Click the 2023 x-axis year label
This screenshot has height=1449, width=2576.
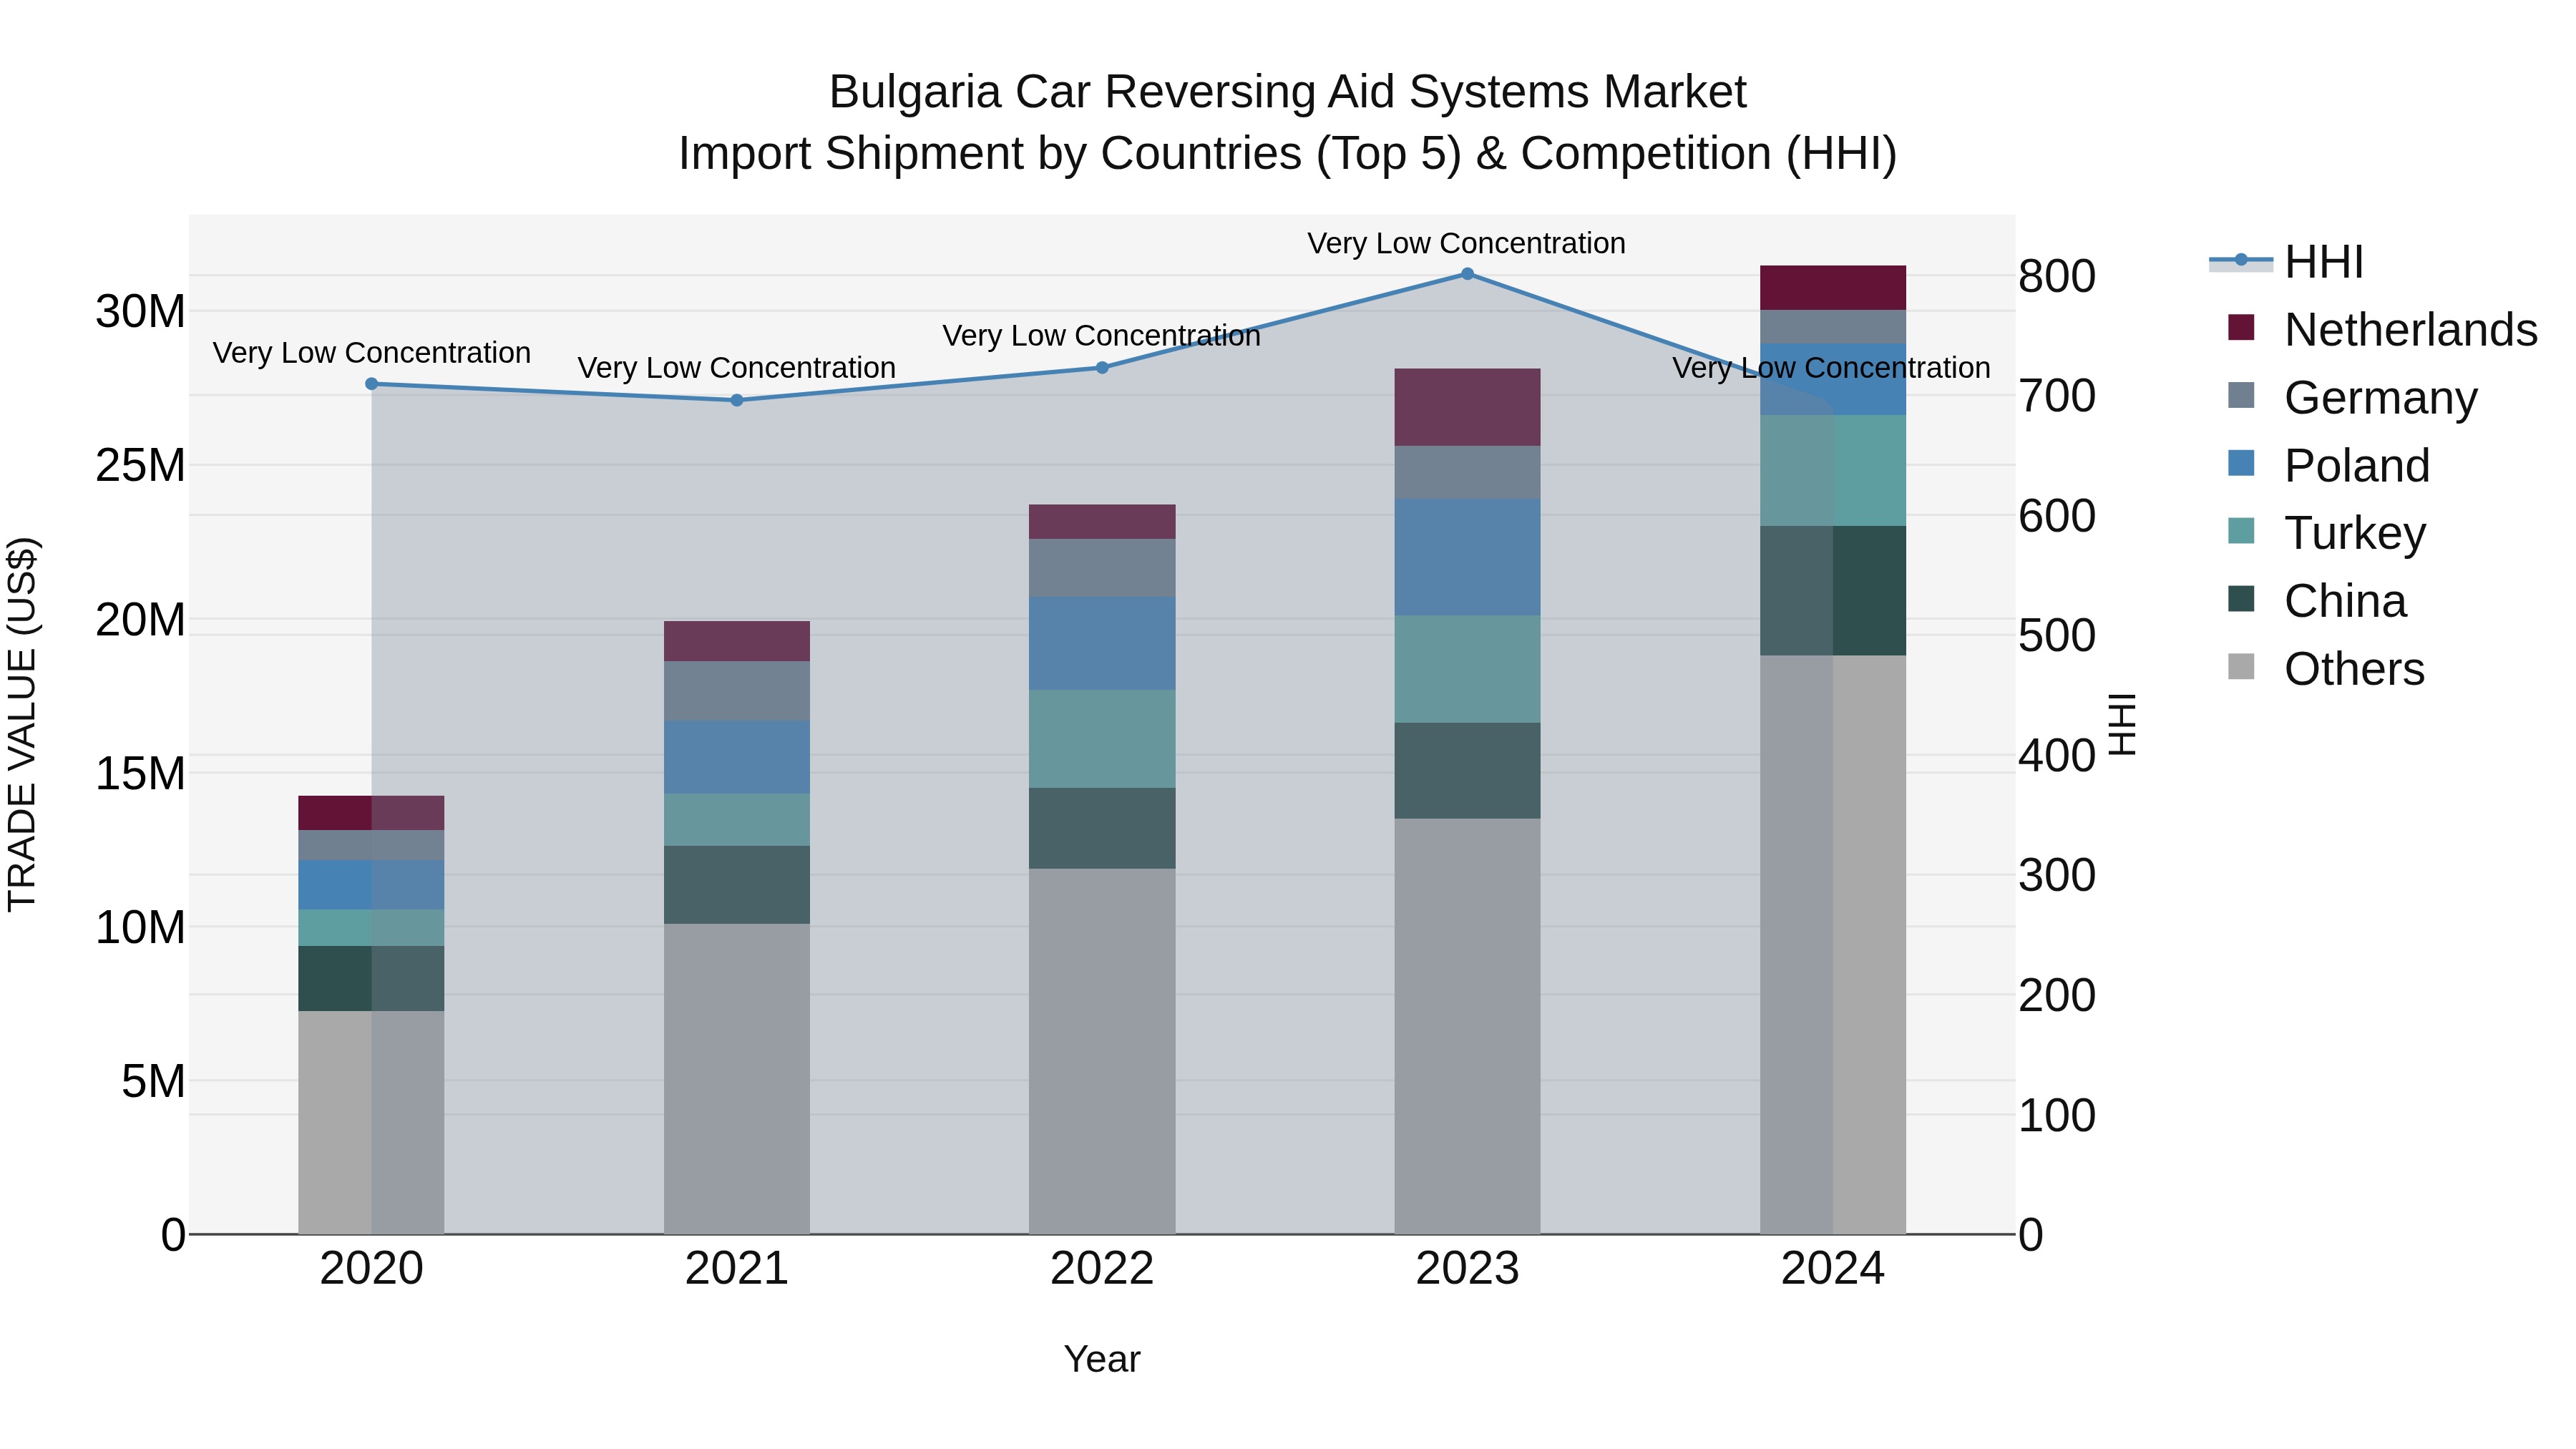[1468, 1269]
